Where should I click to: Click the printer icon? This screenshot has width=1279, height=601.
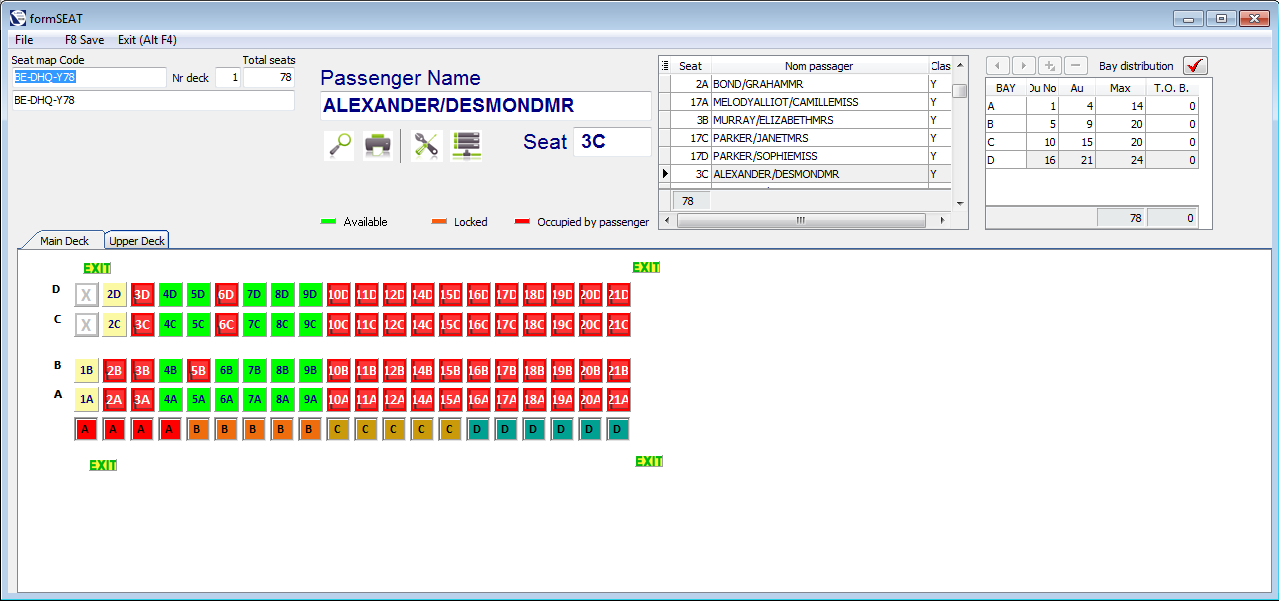point(377,145)
